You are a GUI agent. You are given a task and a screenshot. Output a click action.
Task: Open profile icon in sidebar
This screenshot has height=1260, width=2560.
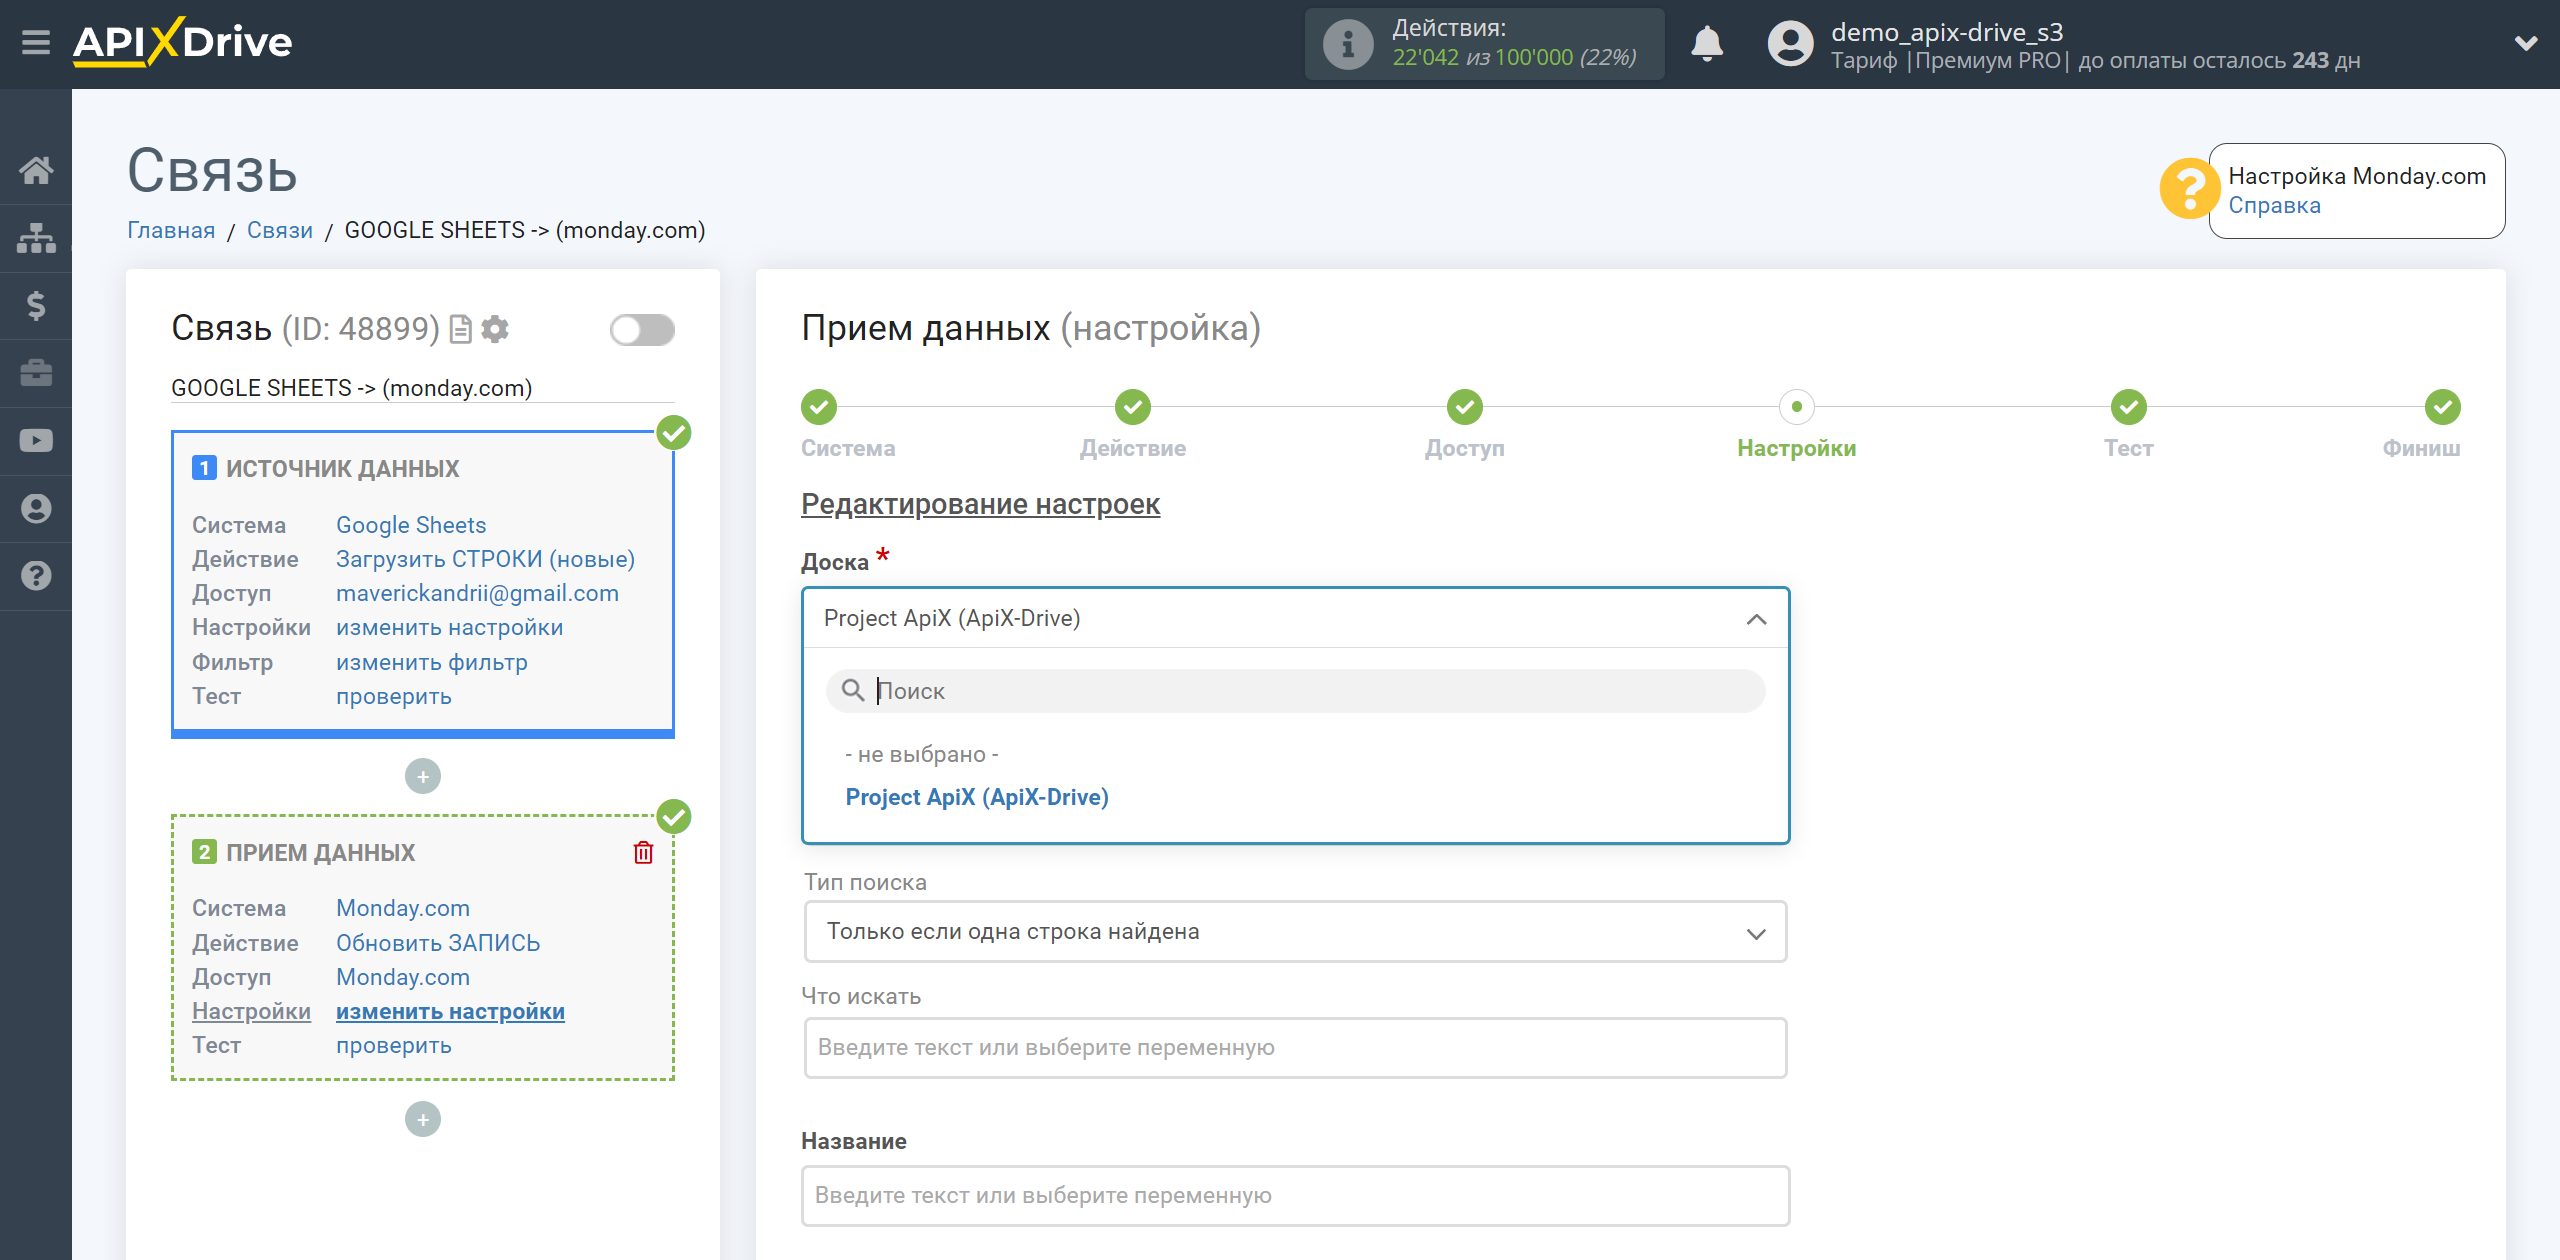pos(36,508)
